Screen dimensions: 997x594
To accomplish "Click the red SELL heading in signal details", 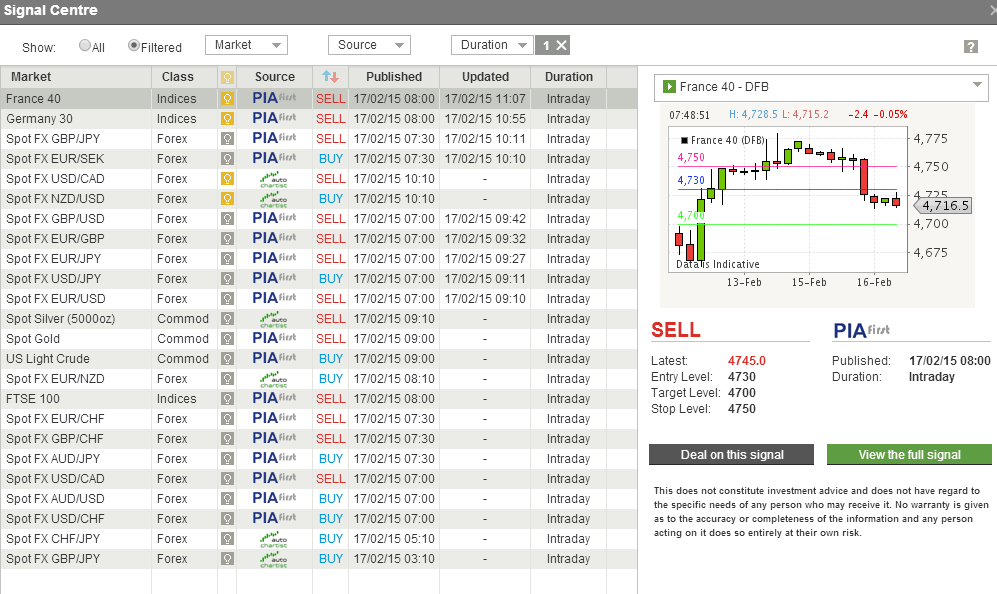I will tap(675, 330).
